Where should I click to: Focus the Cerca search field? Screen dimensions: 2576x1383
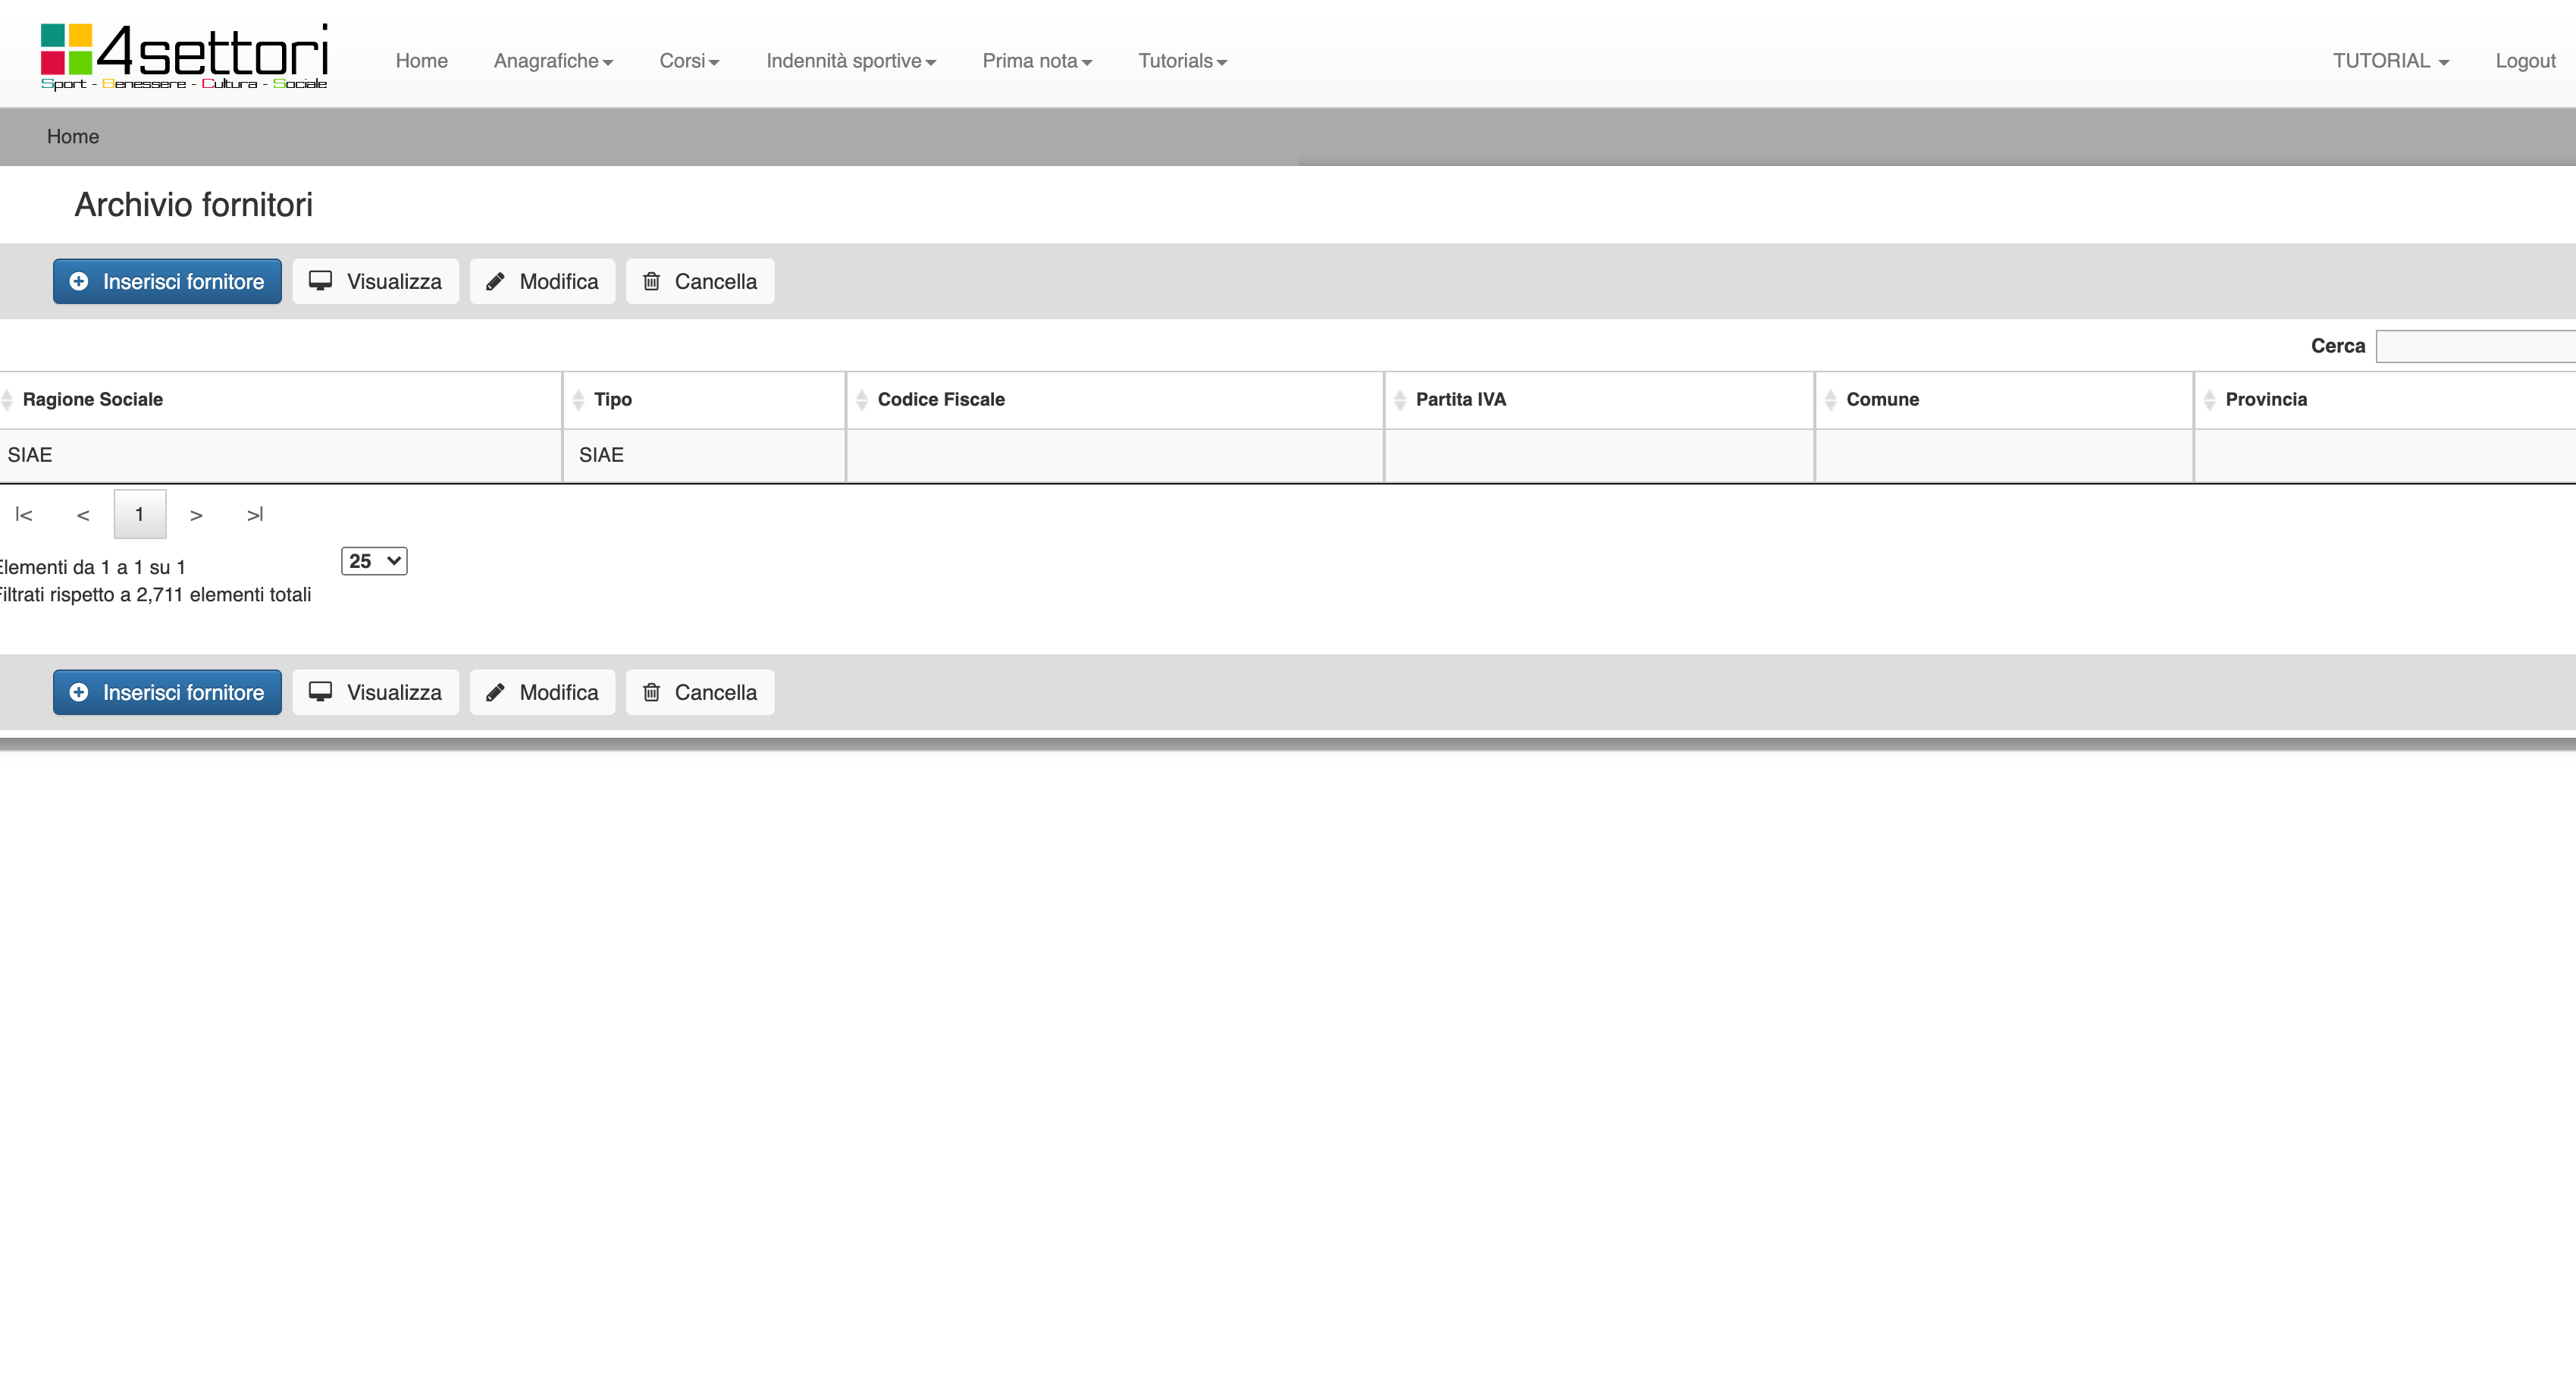[2476, 346]
